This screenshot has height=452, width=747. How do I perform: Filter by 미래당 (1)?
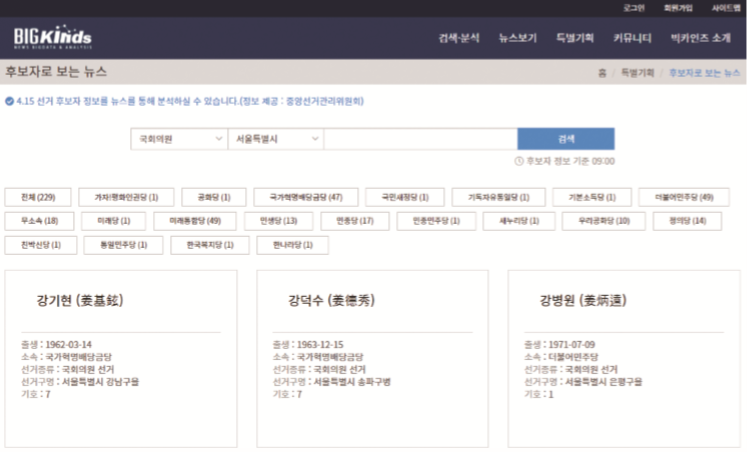pos(114,221)
